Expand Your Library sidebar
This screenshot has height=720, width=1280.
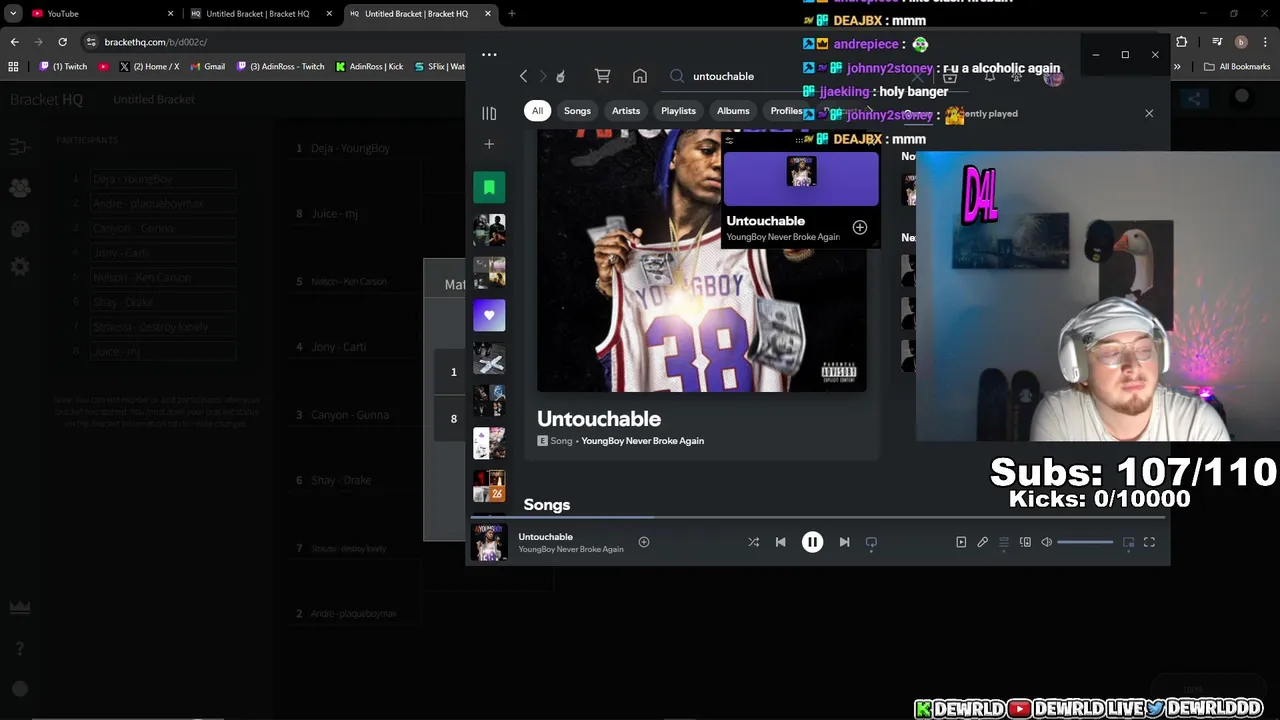(489, 113)
